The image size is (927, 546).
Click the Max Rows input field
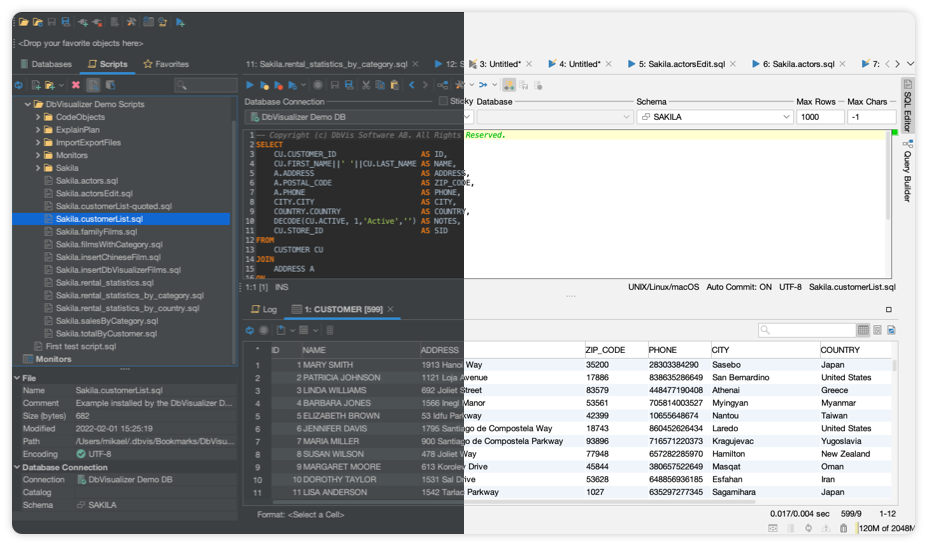pyautogui.click(x=820, y=117)
